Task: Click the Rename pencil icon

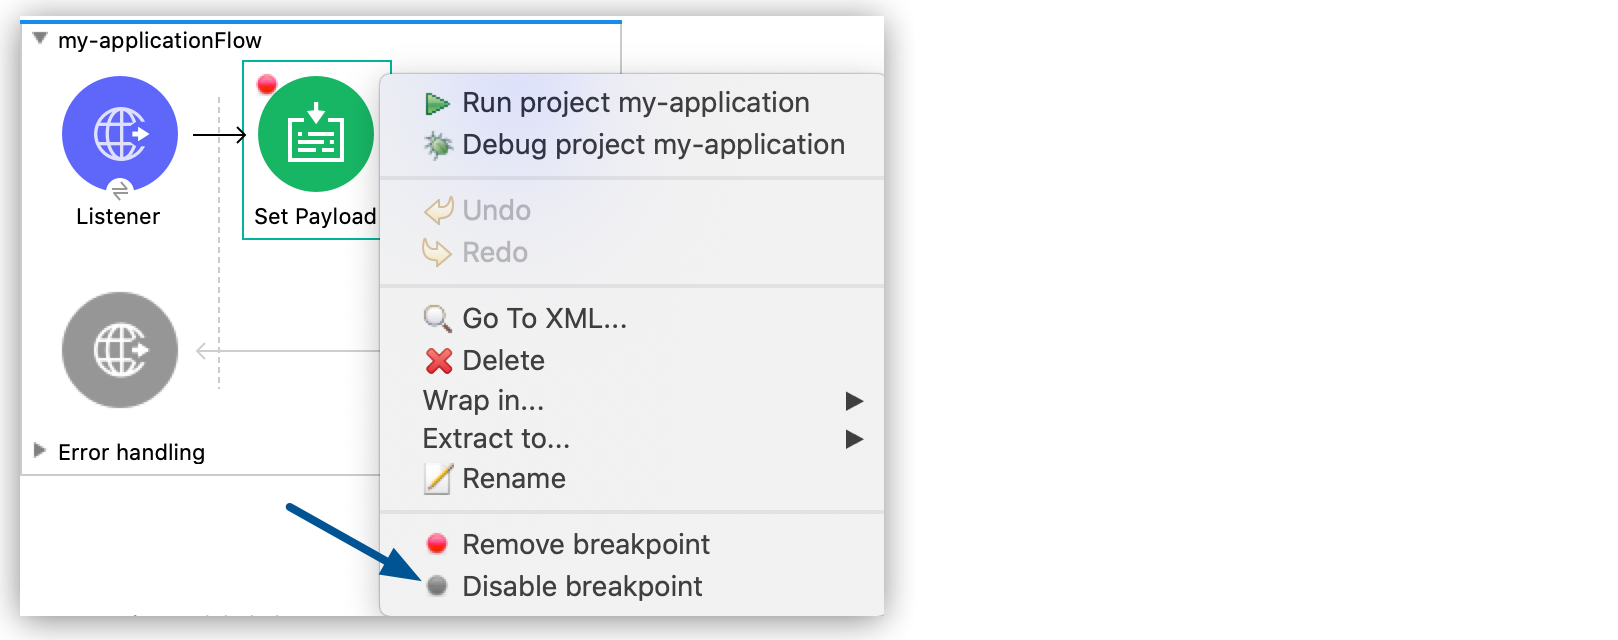Action: pos(436,478)
